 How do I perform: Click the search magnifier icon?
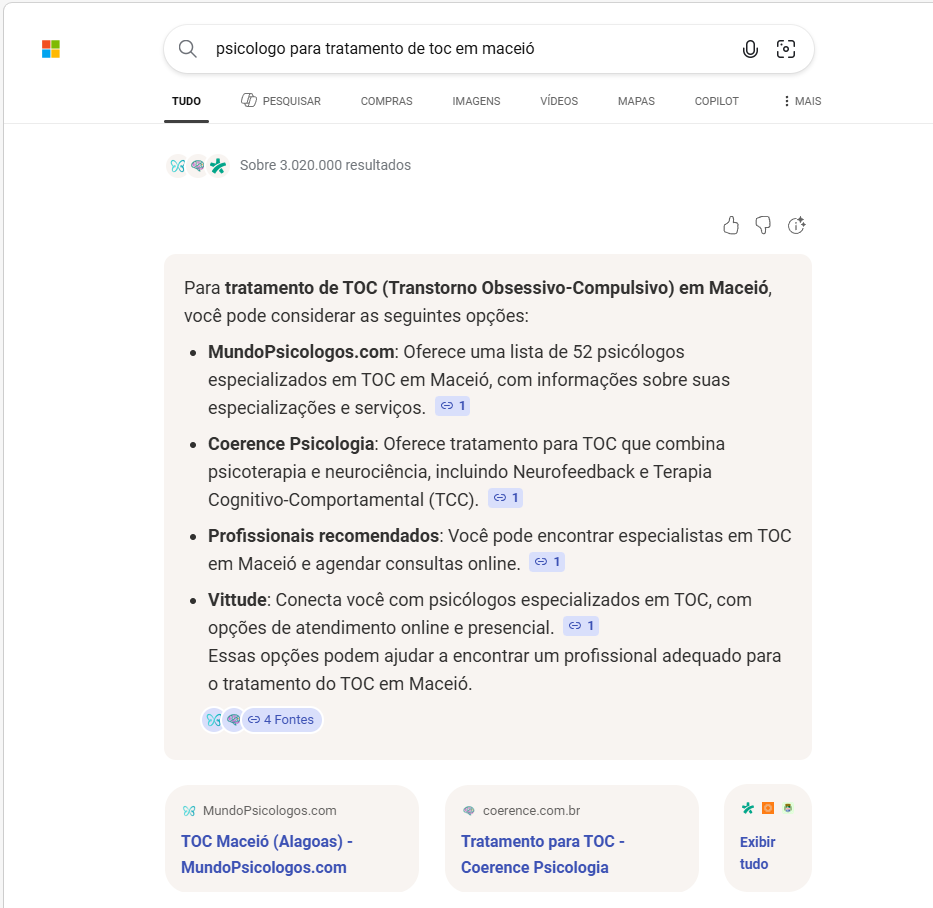pos(187,49)
